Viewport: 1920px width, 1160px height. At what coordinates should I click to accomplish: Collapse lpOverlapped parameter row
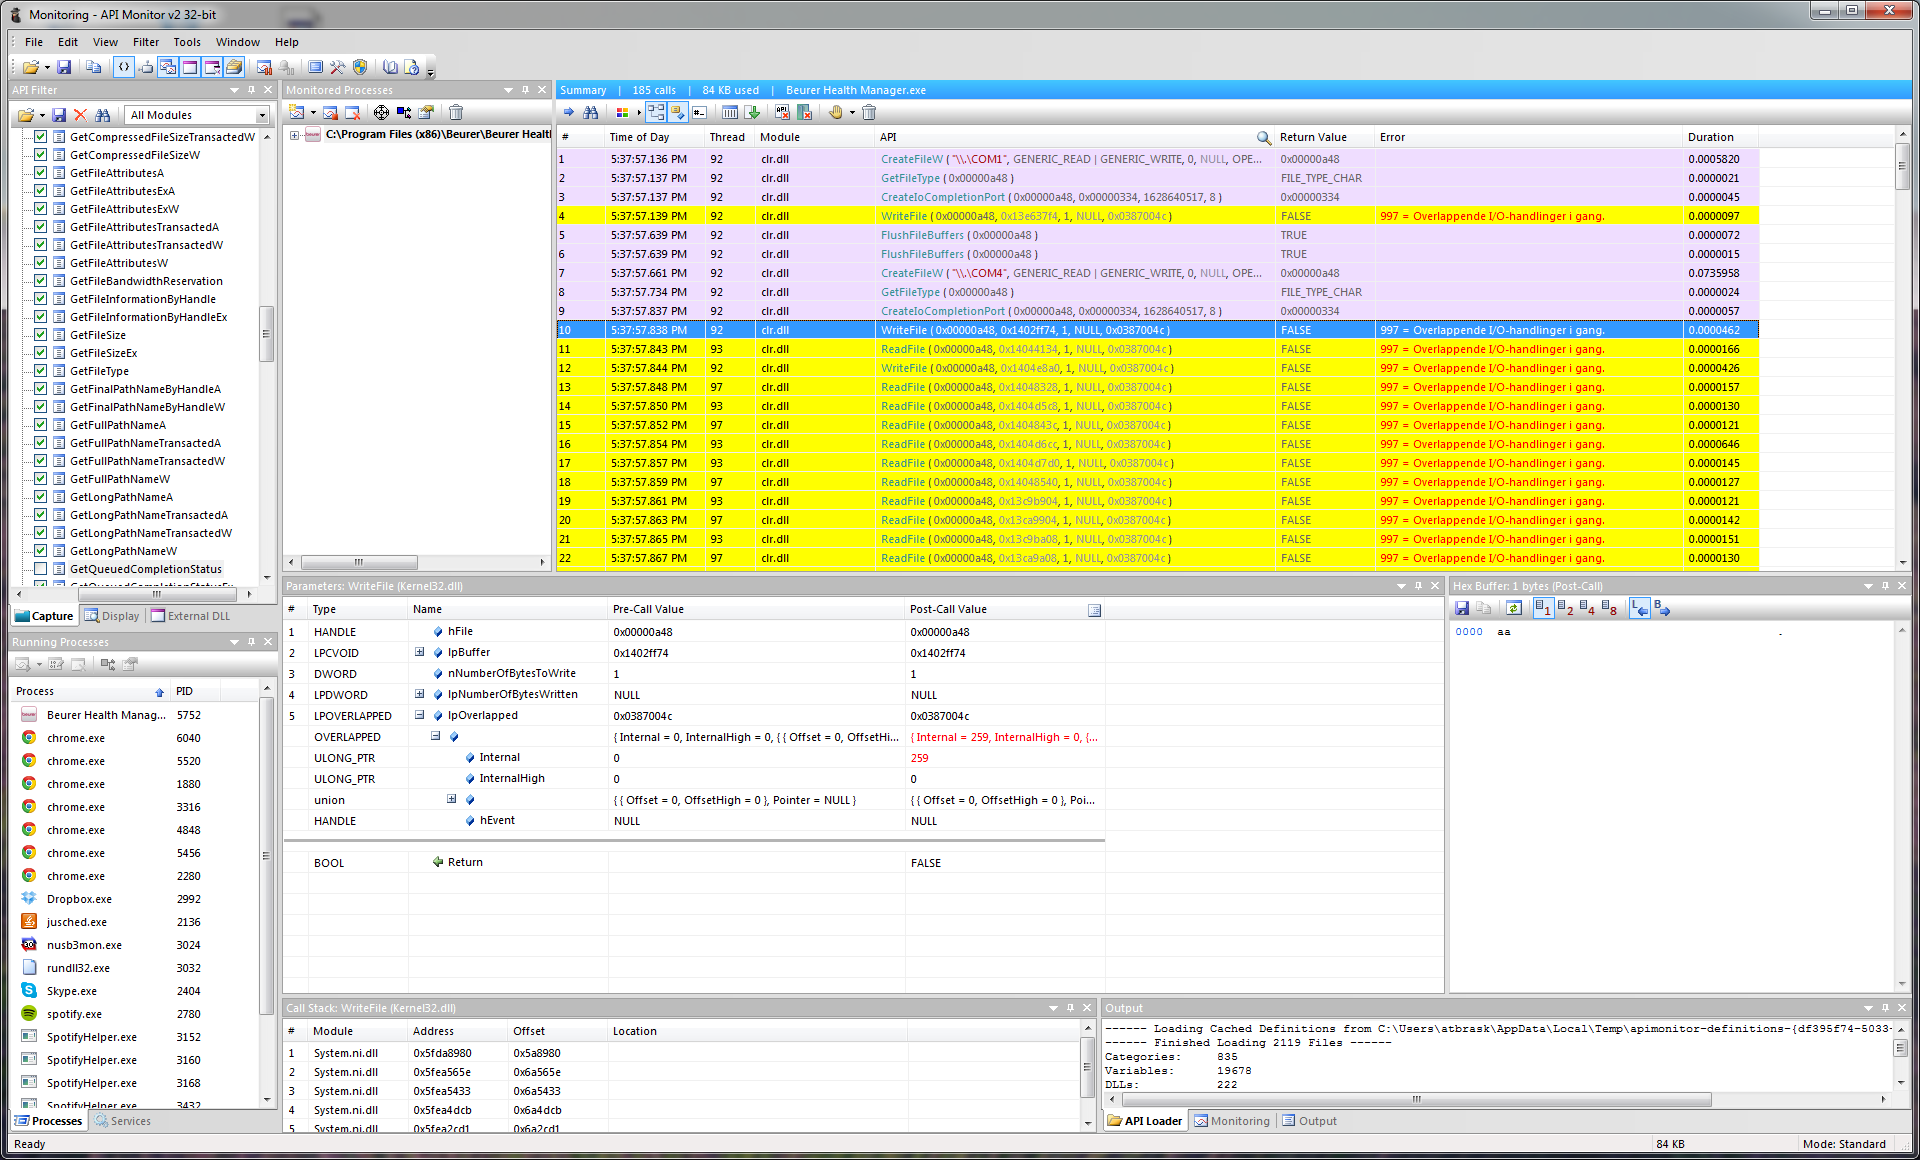[x=420, y=715]
